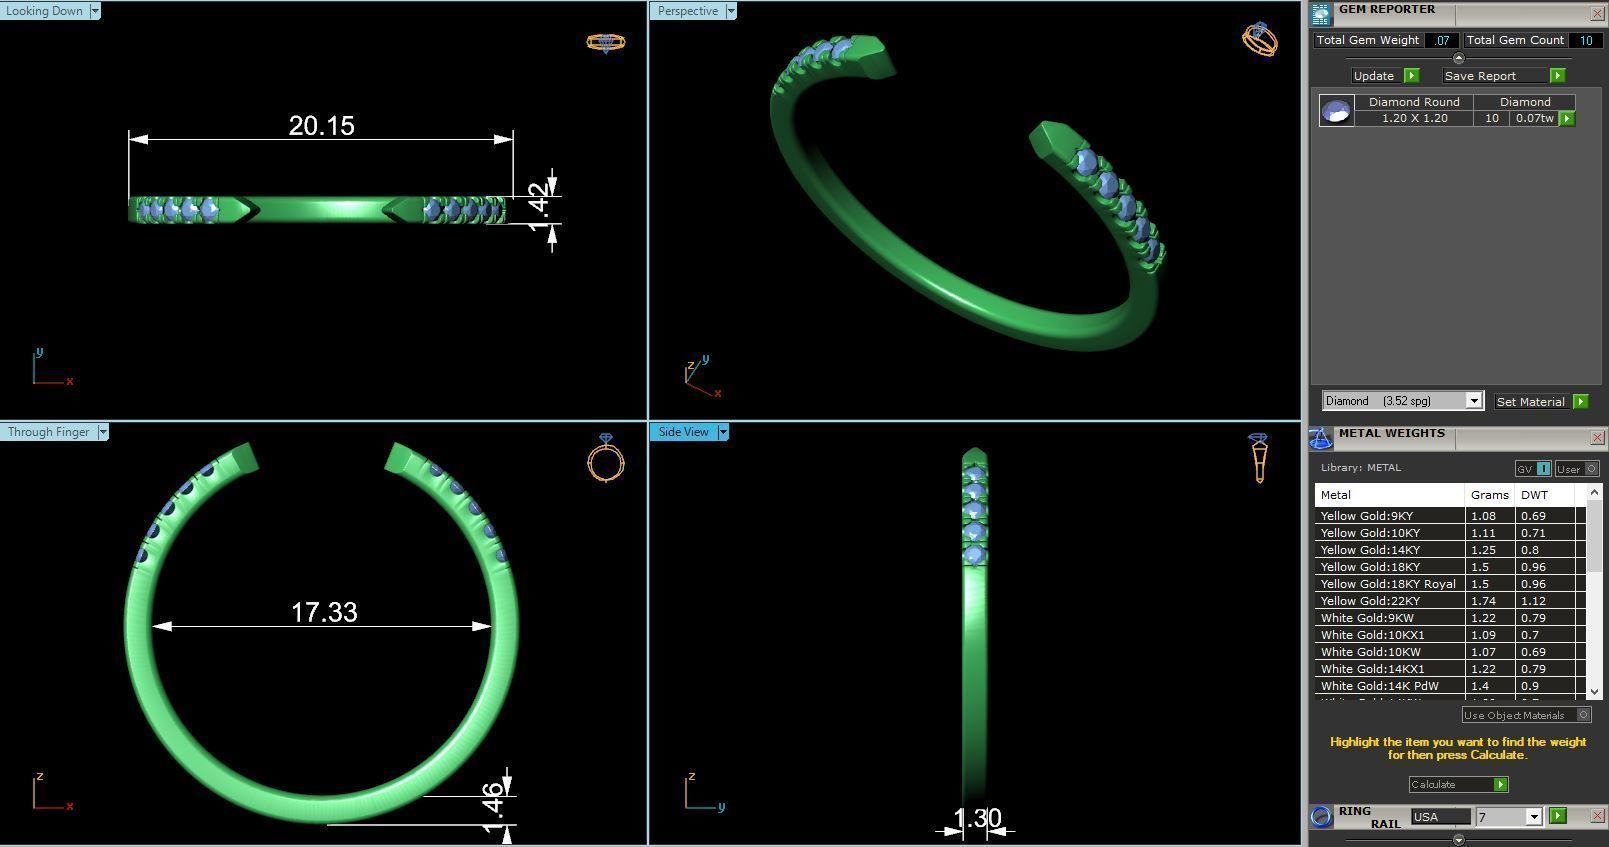Click green arrow next to Update
The width and height of the screenshot is (1609, 847).
1411,75
